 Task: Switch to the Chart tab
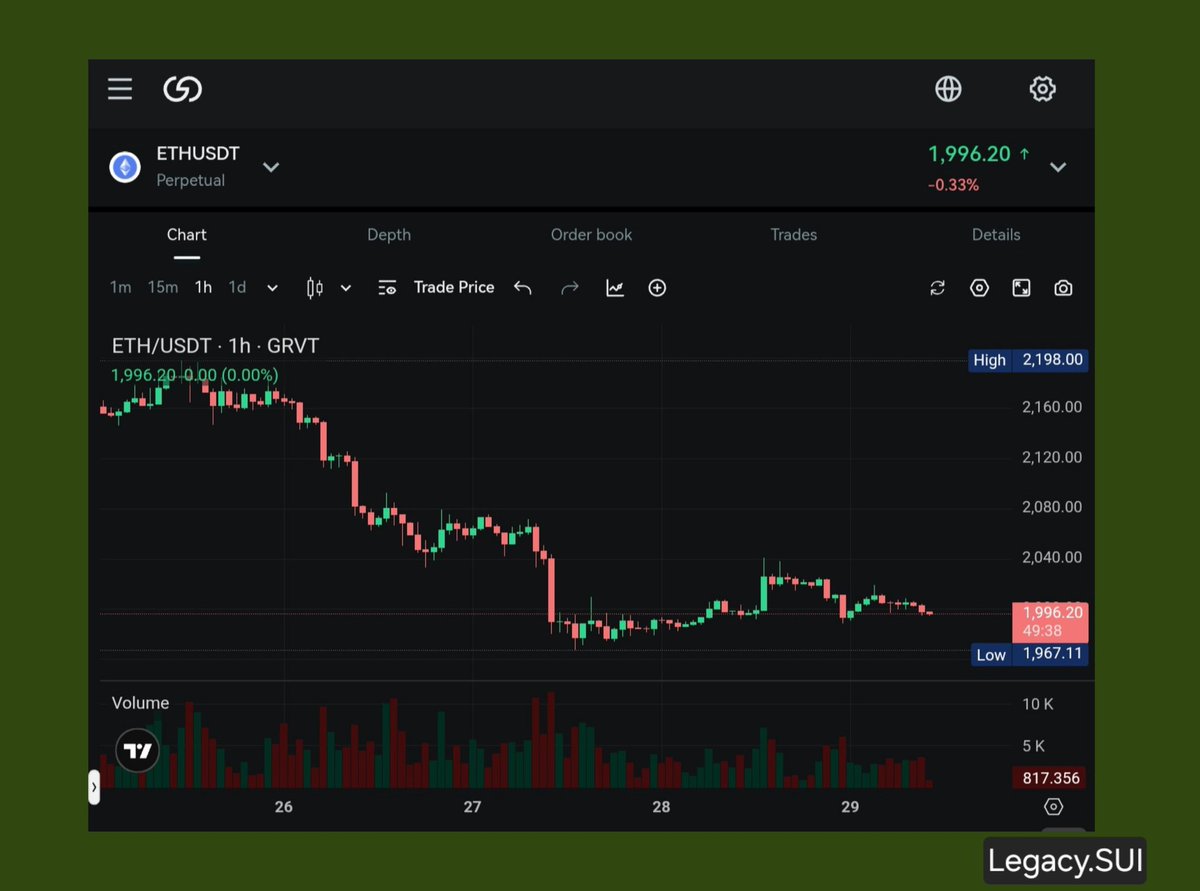pos(187,235)
